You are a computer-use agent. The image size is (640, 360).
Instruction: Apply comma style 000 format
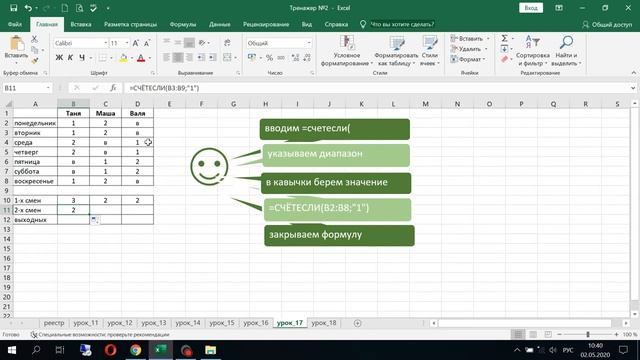pos(281,58)
